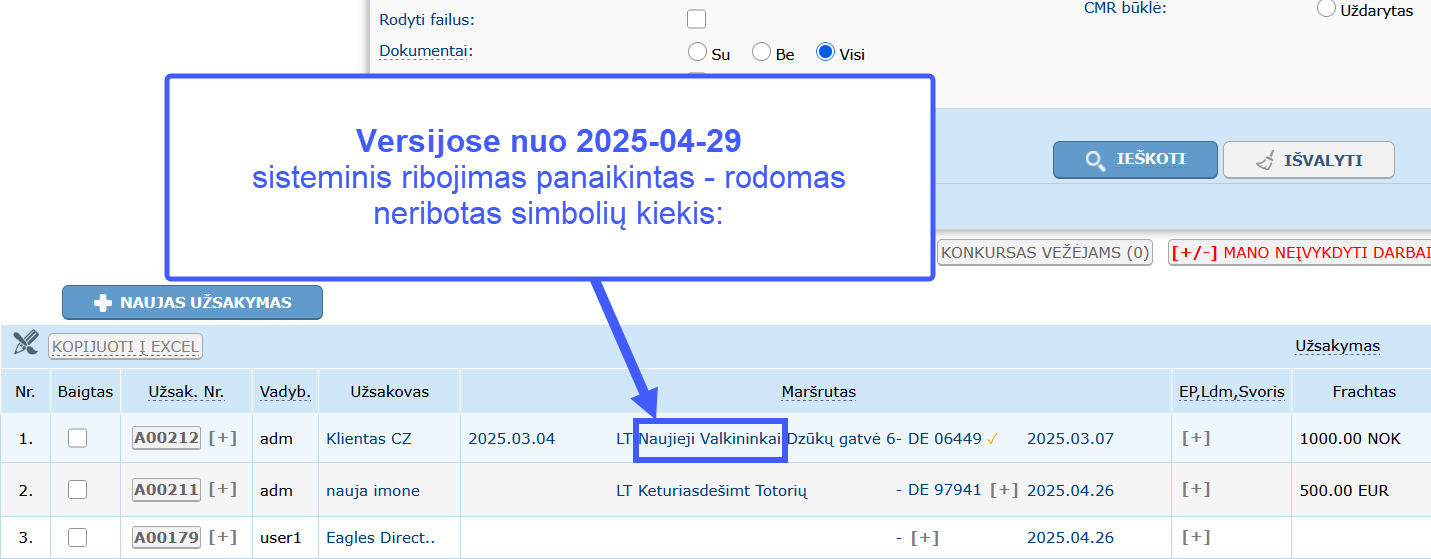
Task: Open client nauja imone link
Action: [373, 490]
